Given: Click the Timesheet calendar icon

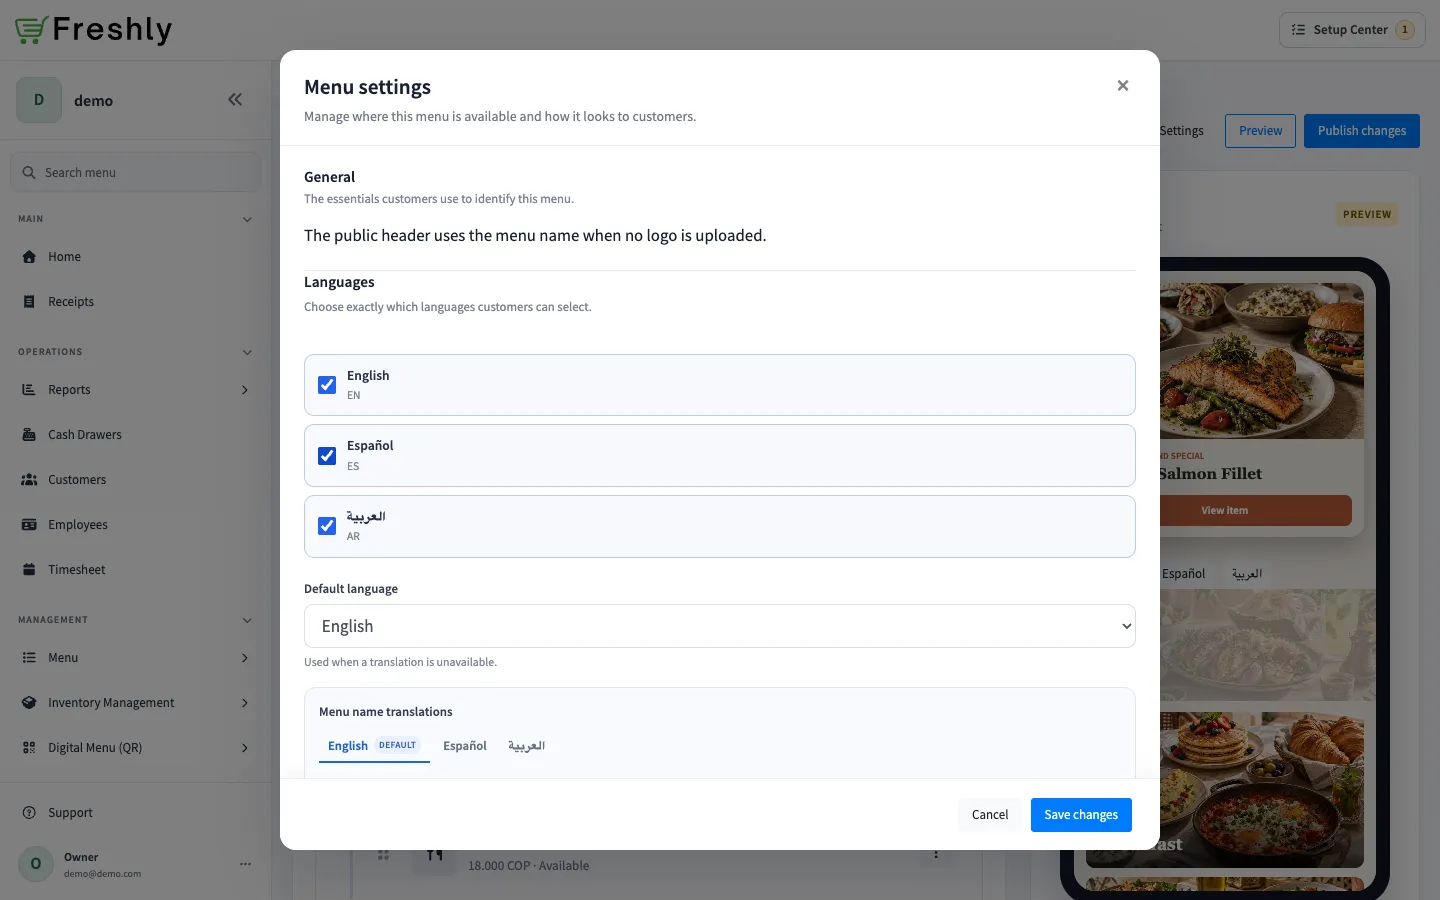Looking at the screenshot, I should click(29, 570).
